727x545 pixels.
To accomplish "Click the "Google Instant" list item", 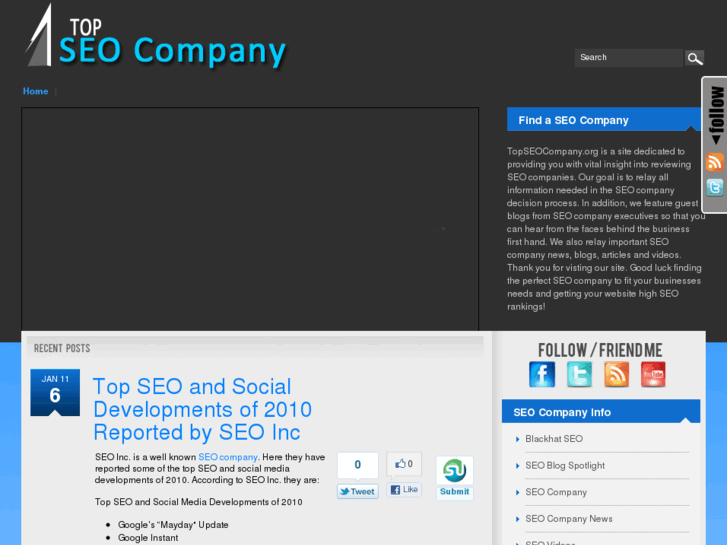I will pyautogui.click(x=148, y=538).
